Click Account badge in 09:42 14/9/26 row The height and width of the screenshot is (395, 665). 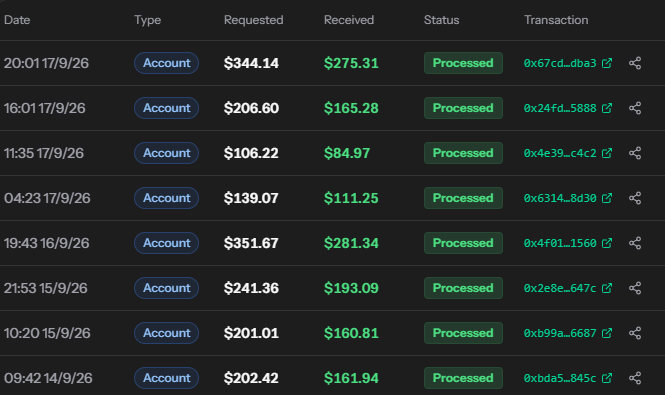point(166,378)
